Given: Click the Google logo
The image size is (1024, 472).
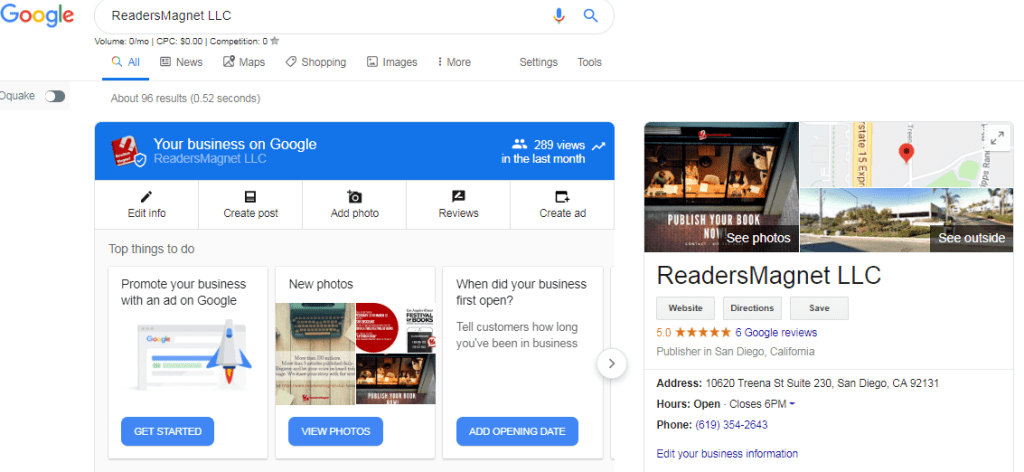Looking at the screenshot, I should [37, 15].
